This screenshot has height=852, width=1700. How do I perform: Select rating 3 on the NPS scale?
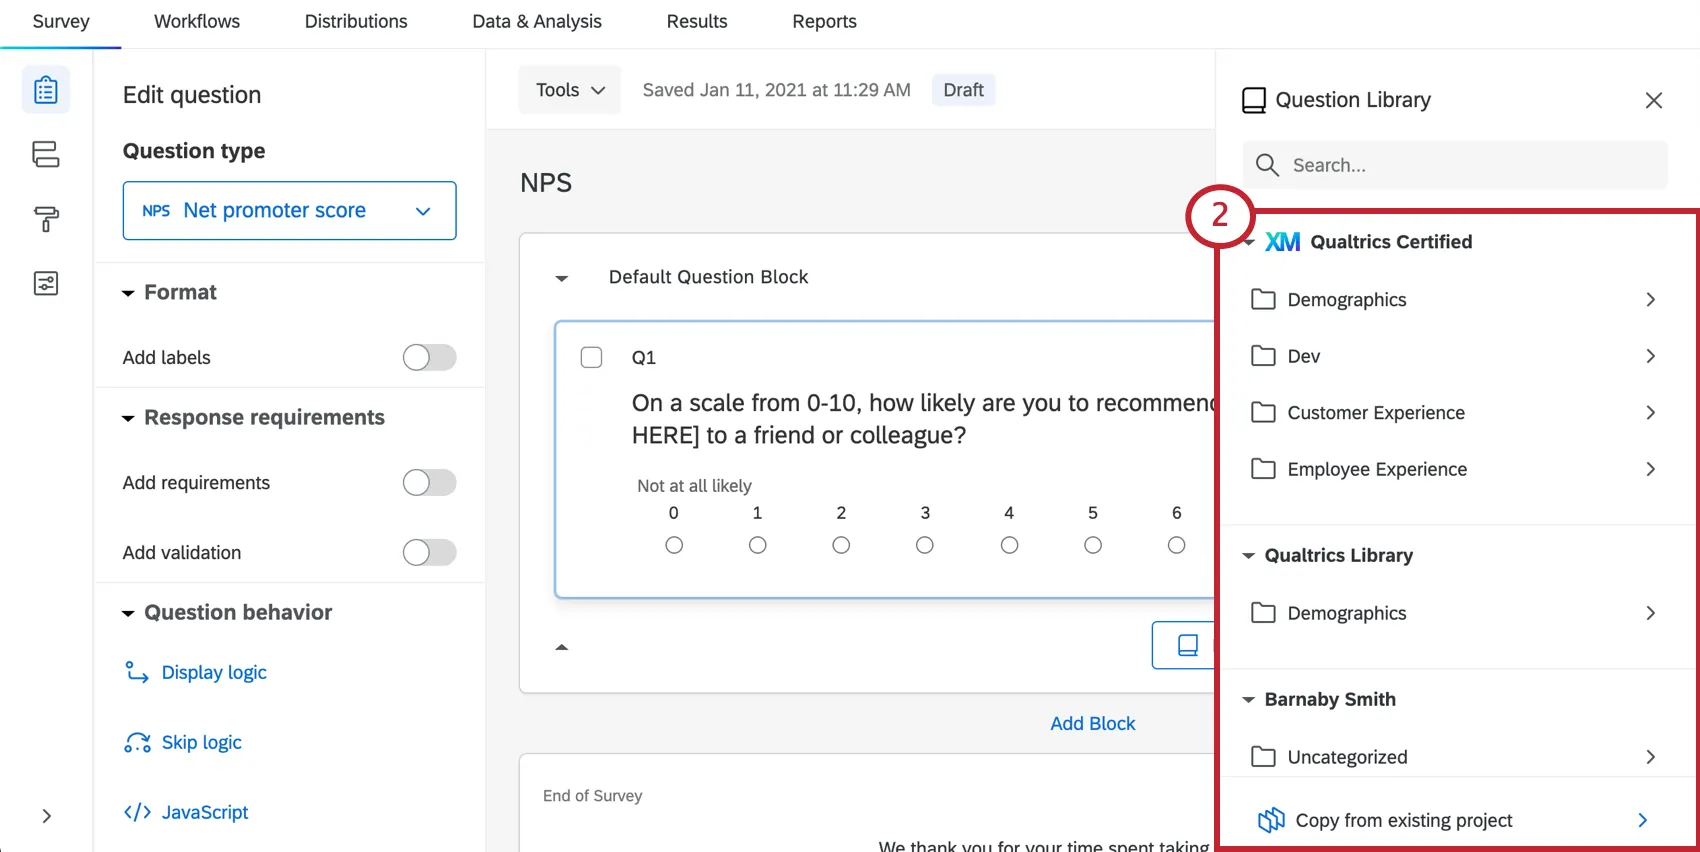[x=925, y=545]
